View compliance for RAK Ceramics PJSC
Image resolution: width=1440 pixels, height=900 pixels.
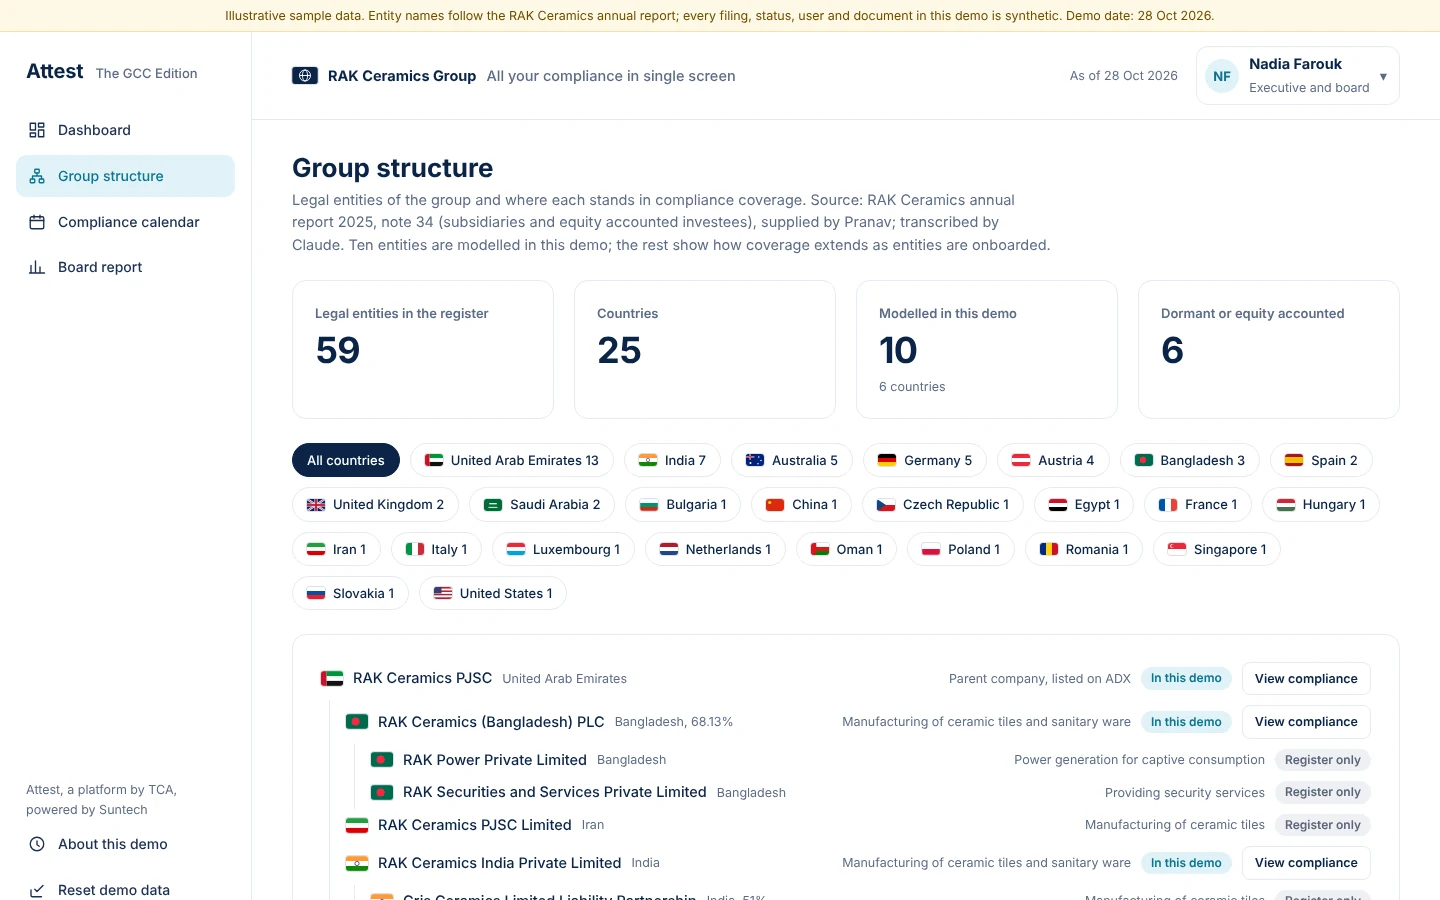click(1306, 678)
